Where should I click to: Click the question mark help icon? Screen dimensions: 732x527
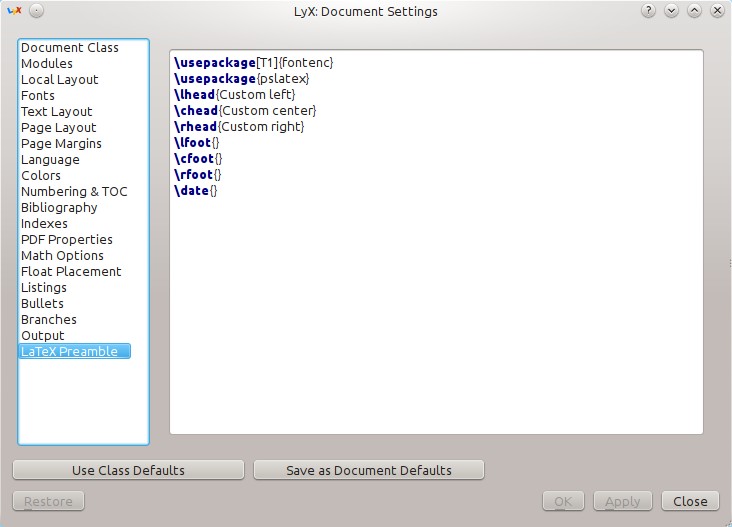[648, 10]
